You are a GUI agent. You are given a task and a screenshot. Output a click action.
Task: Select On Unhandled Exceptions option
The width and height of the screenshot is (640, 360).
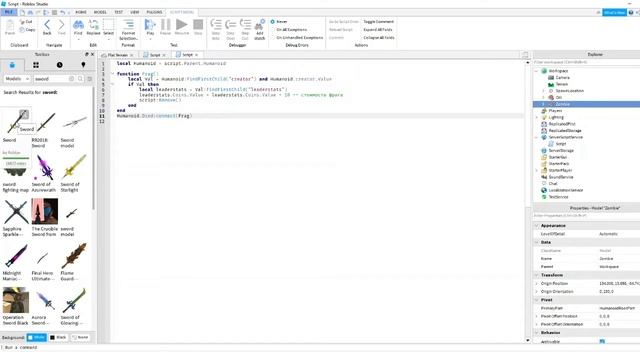(x=297, y=38)
